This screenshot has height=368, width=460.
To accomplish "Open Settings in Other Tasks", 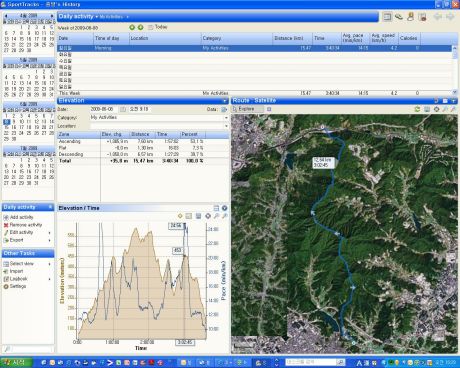I will tap(18, 286).
